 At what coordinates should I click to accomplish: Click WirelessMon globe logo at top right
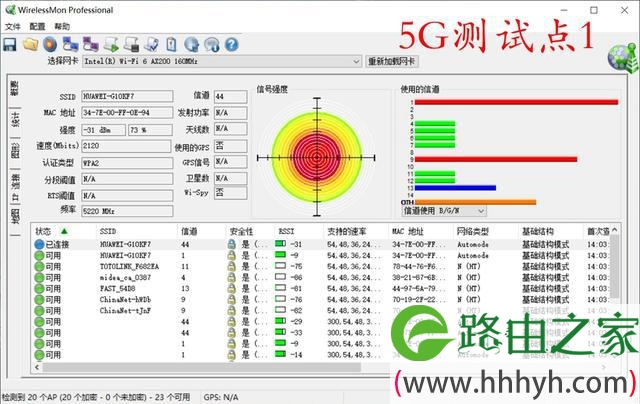pyautogui.click(x=622, y=57)
